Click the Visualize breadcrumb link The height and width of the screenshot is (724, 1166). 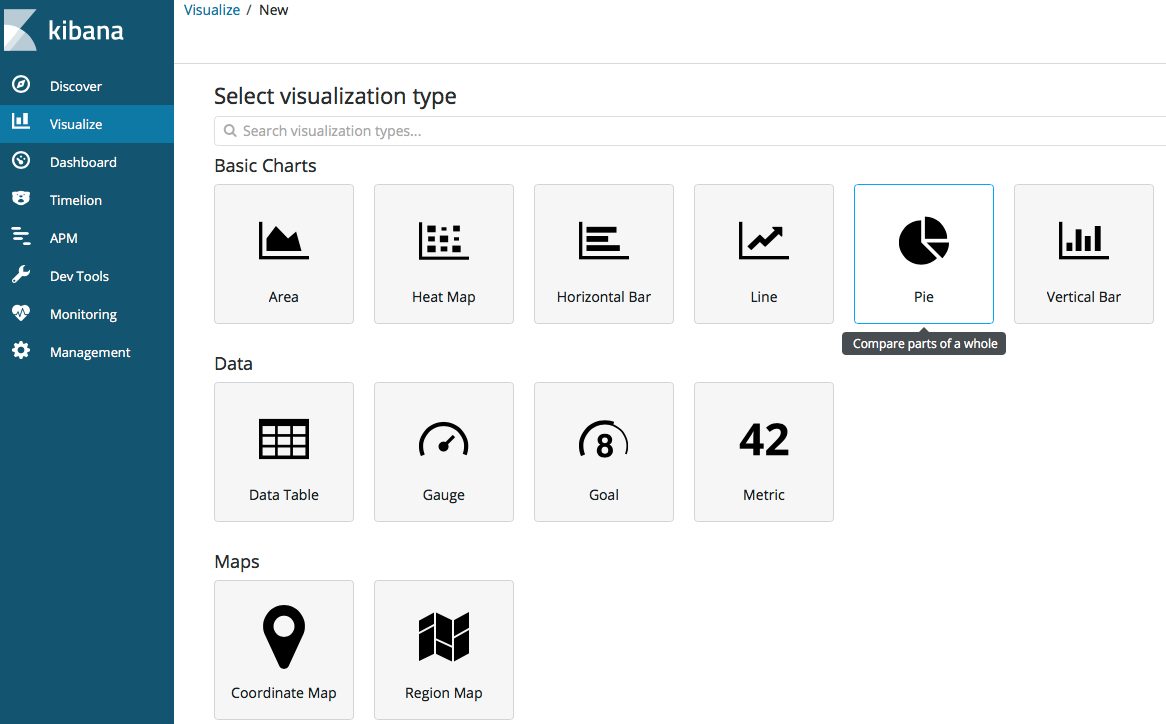[x=212, y=10]
